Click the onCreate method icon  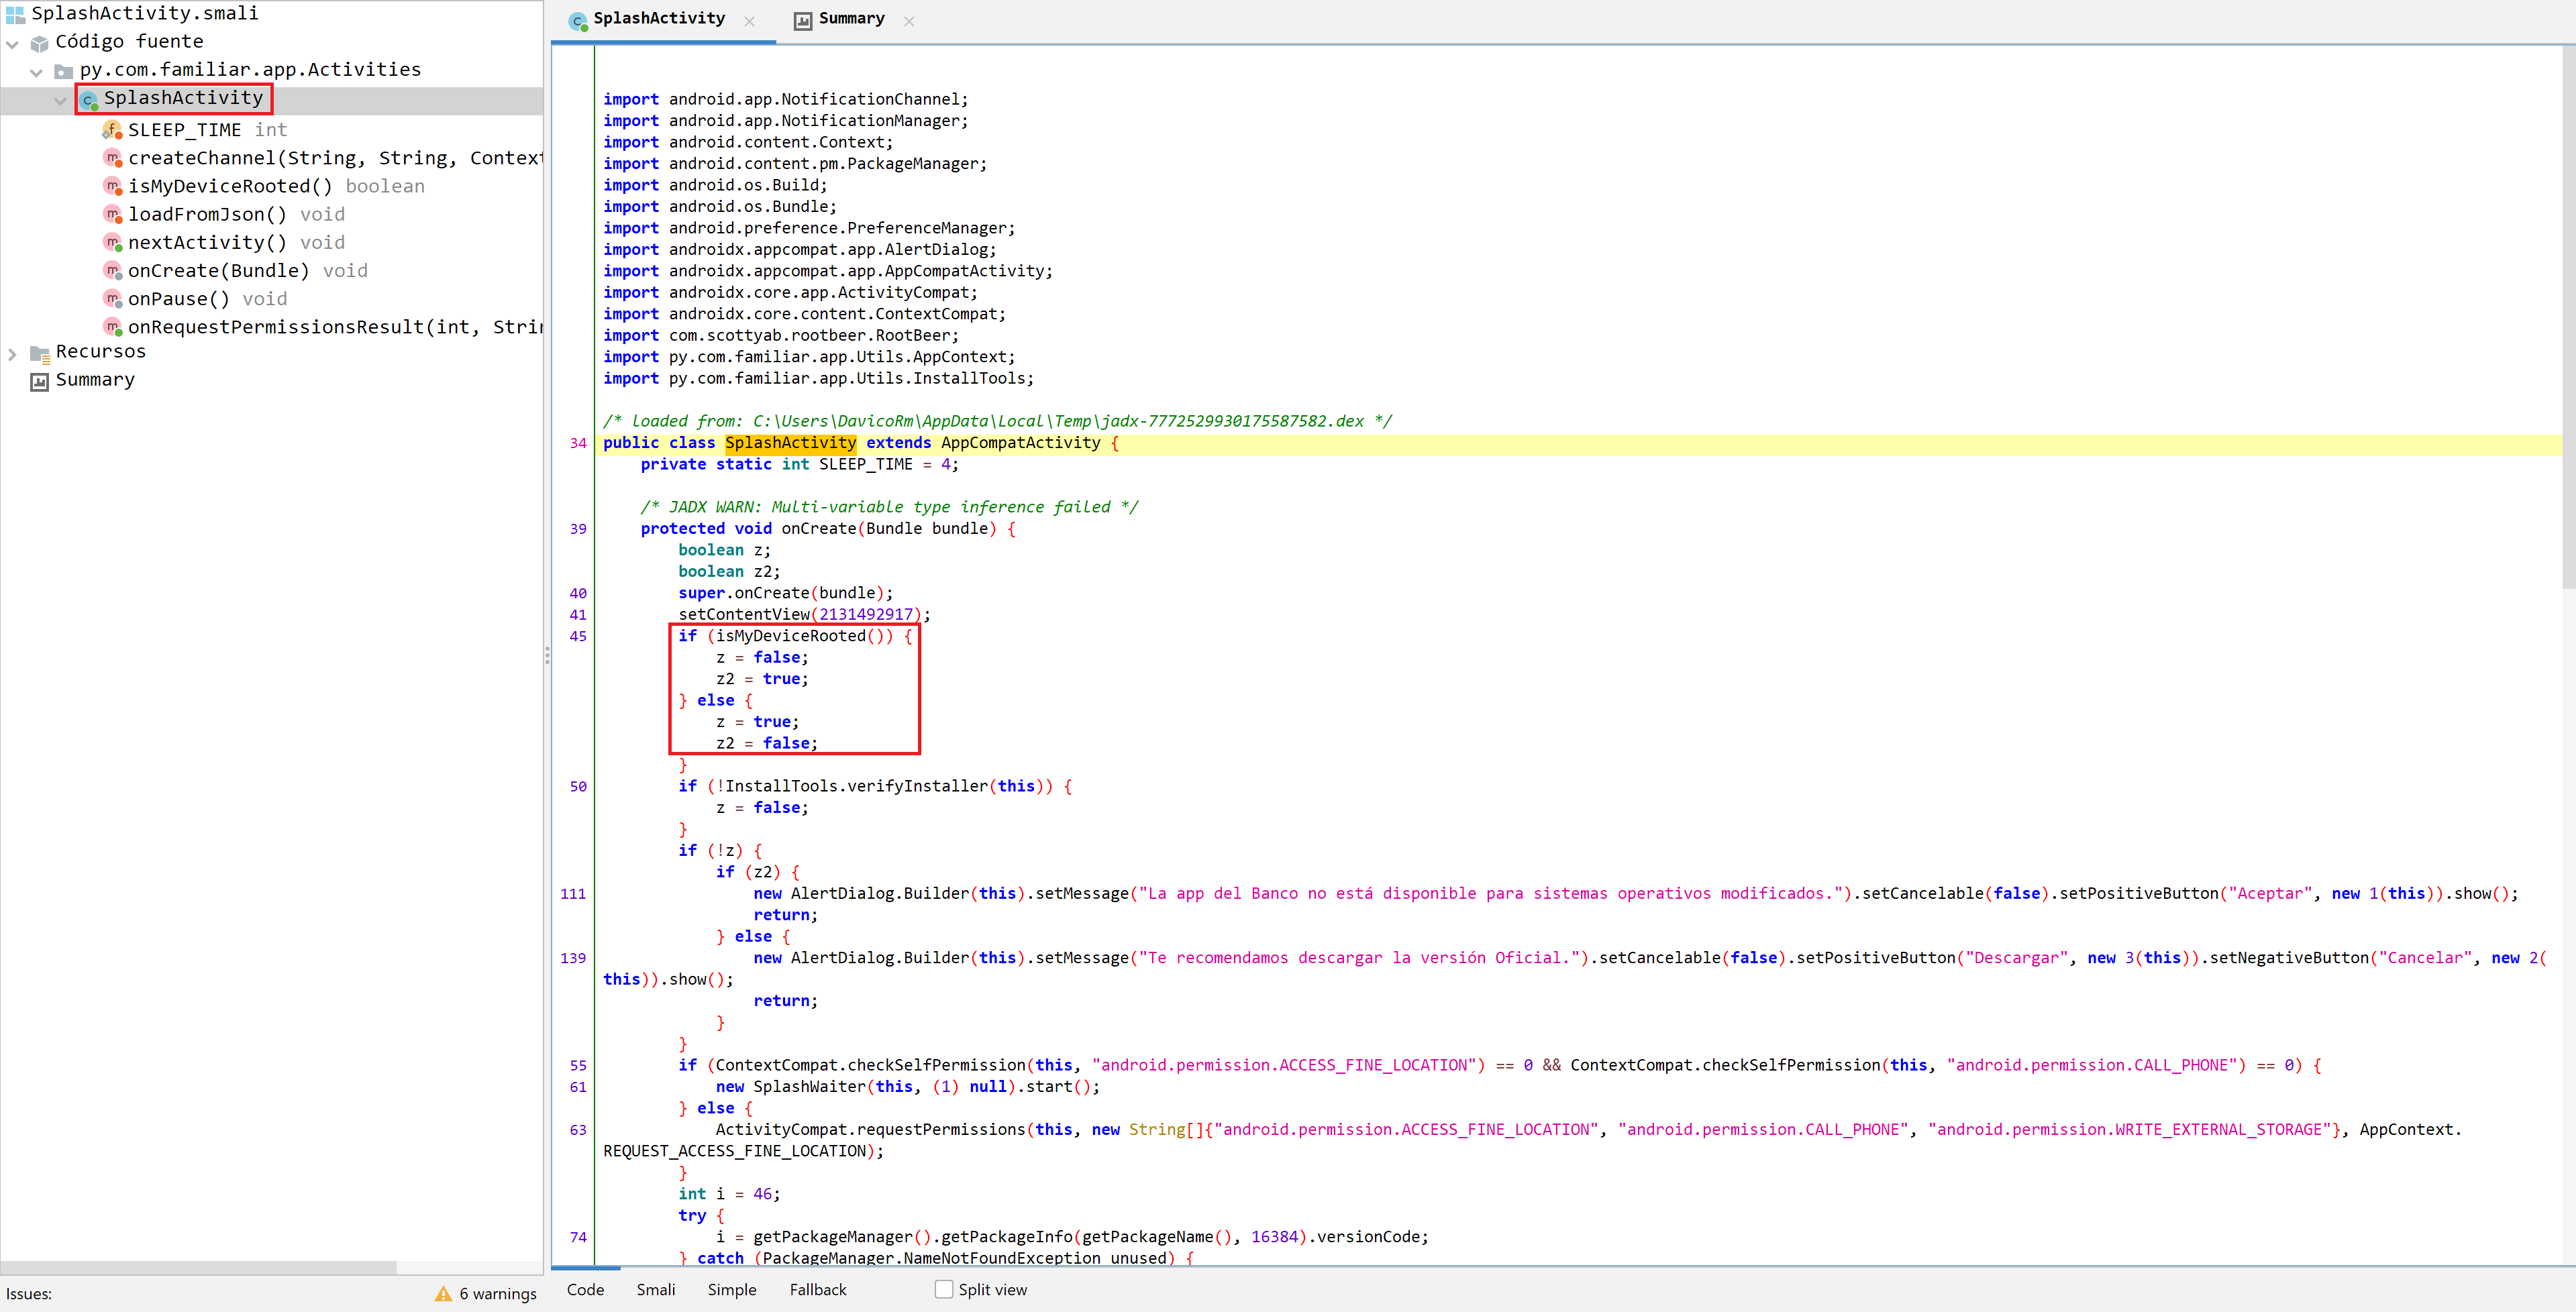[x=112, y=270]
